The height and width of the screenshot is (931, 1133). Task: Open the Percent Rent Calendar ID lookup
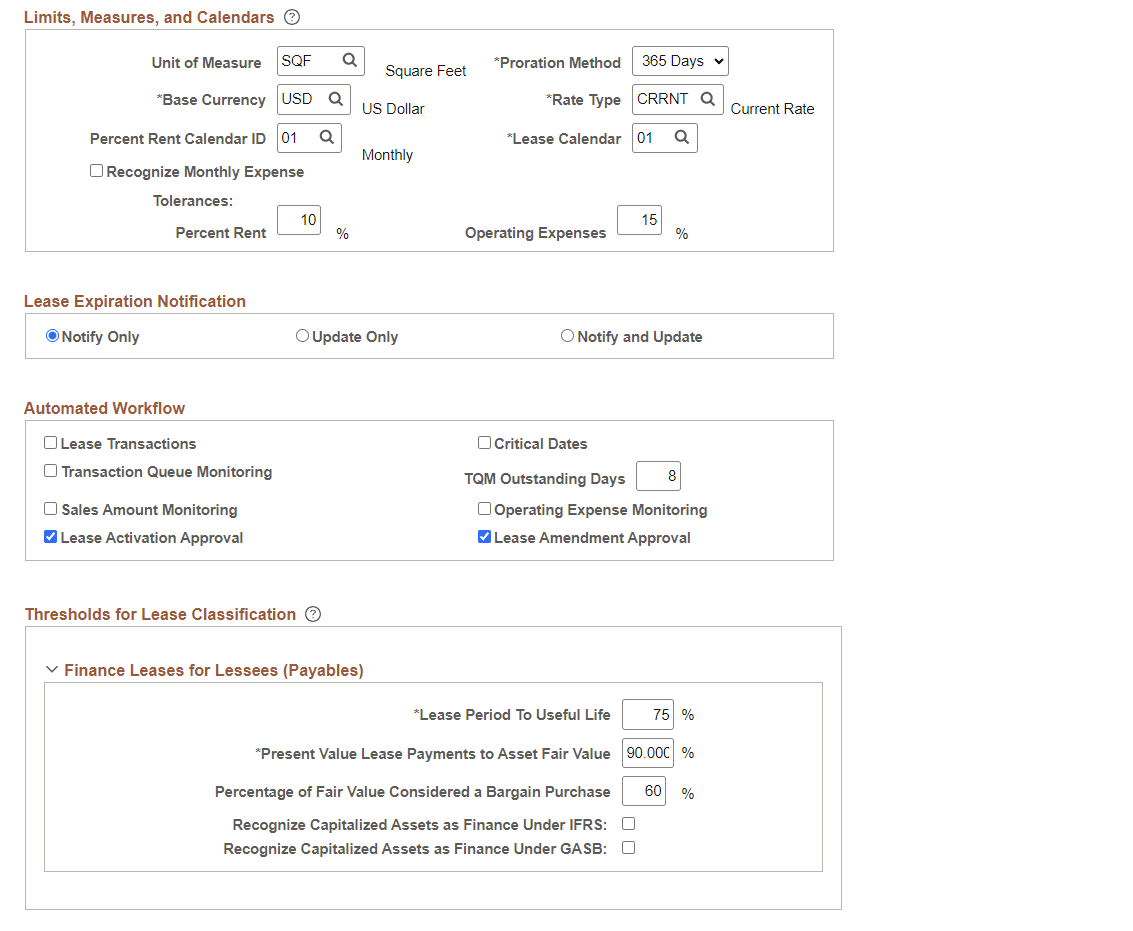(x=326, y=137)
